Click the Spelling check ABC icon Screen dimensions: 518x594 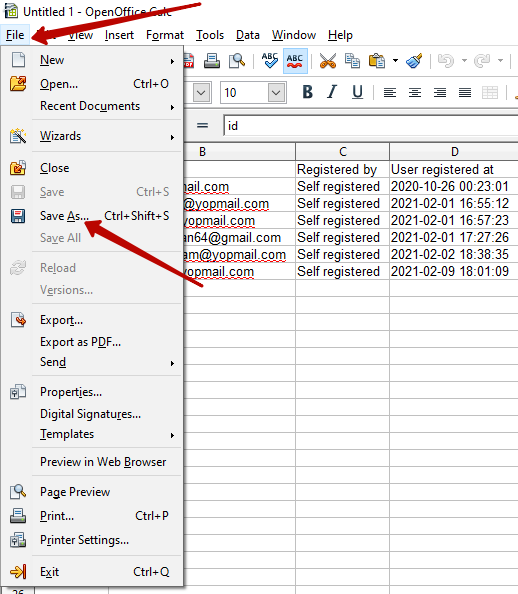270,61
